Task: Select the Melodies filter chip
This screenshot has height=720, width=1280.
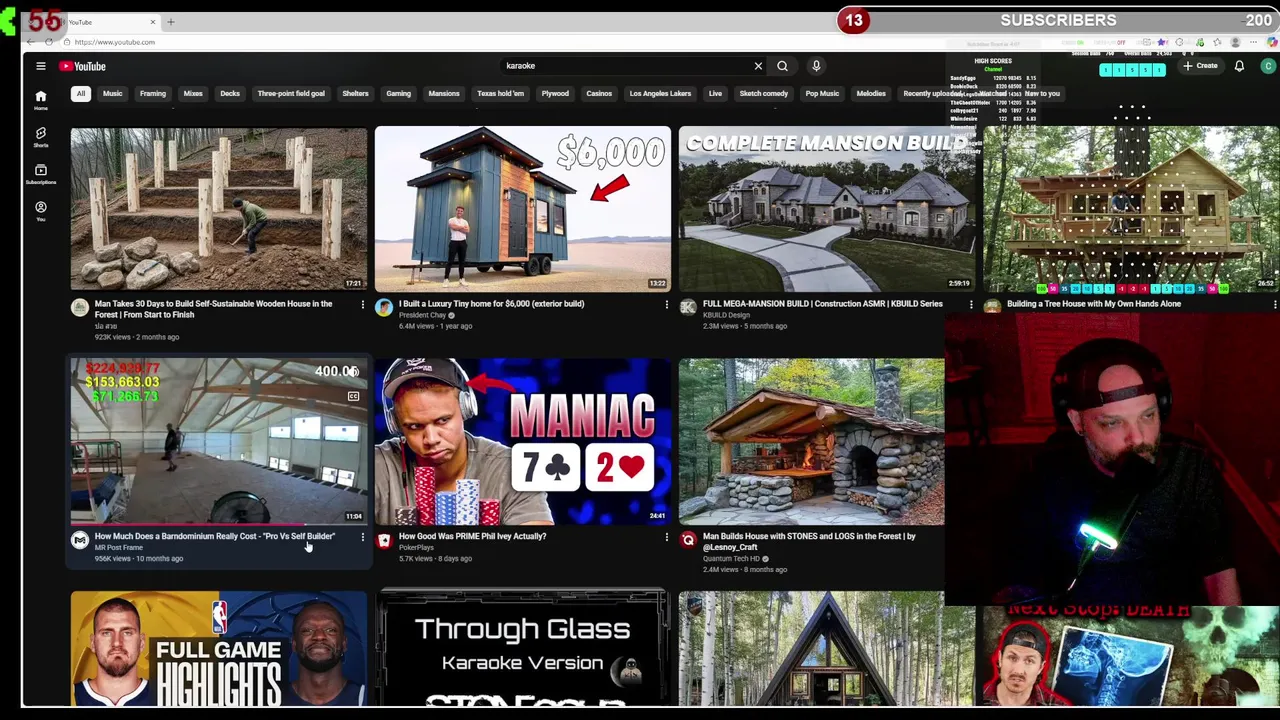Action: pyautogui.click(x=871, y=94)
